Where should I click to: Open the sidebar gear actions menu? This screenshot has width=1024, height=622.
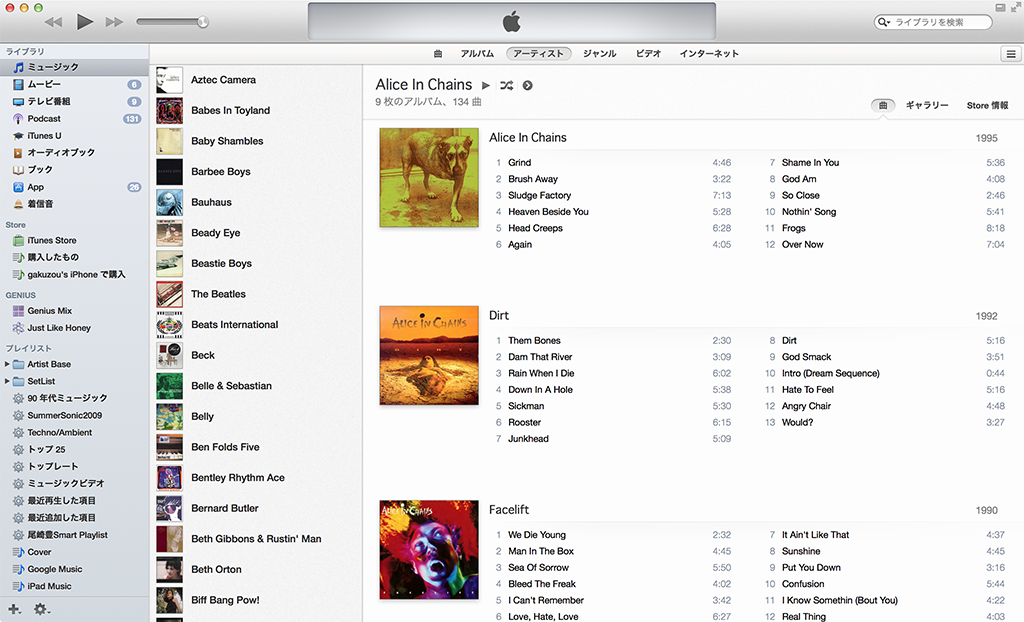tap(41, 609)
